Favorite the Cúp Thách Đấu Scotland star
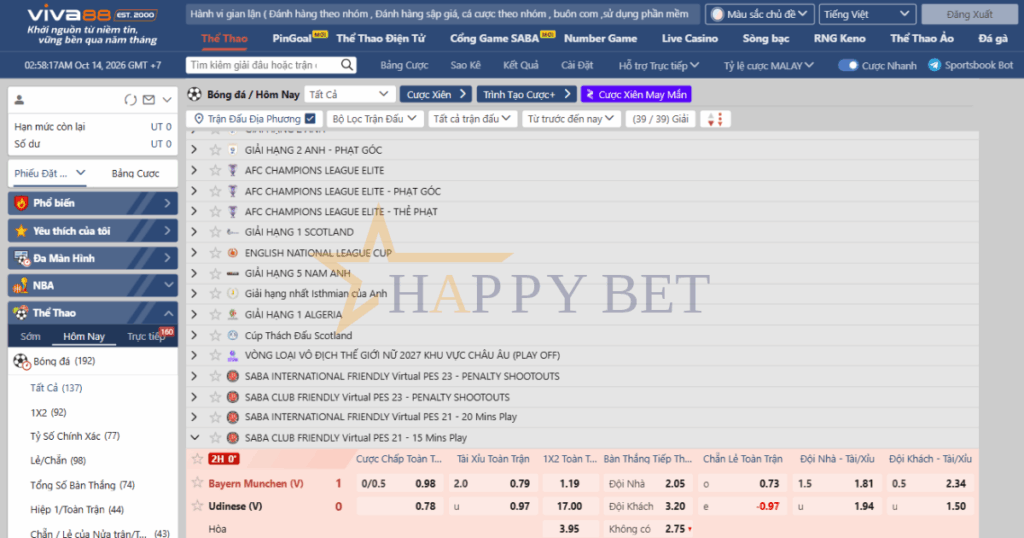The image size is (1024, 538). click(x=215, y=335)
